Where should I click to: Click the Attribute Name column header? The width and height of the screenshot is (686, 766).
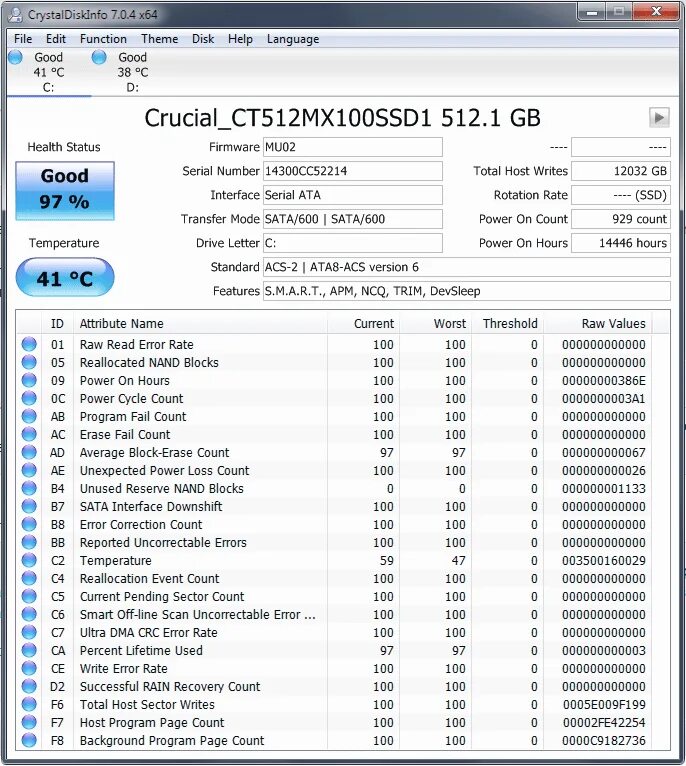coord(200,323)
